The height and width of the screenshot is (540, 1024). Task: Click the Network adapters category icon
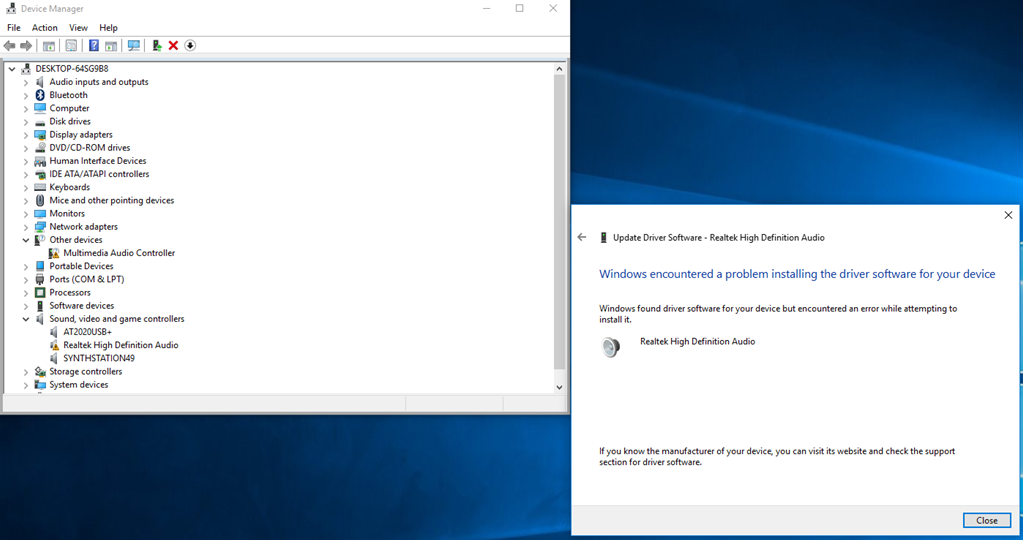tap(40, 227)
